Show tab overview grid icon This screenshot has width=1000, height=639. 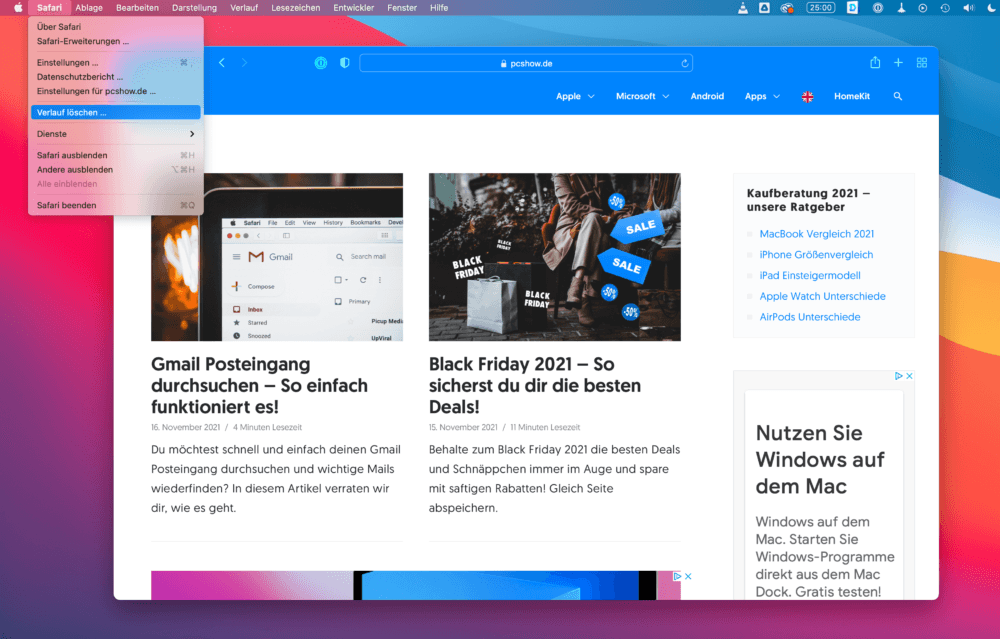(x=922, y=62)
